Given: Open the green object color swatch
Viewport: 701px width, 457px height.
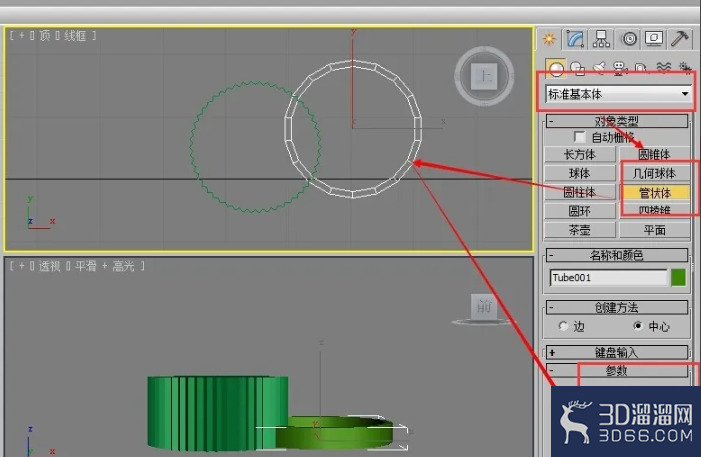Looking at the screenshot, I should [x=679, y=278].
